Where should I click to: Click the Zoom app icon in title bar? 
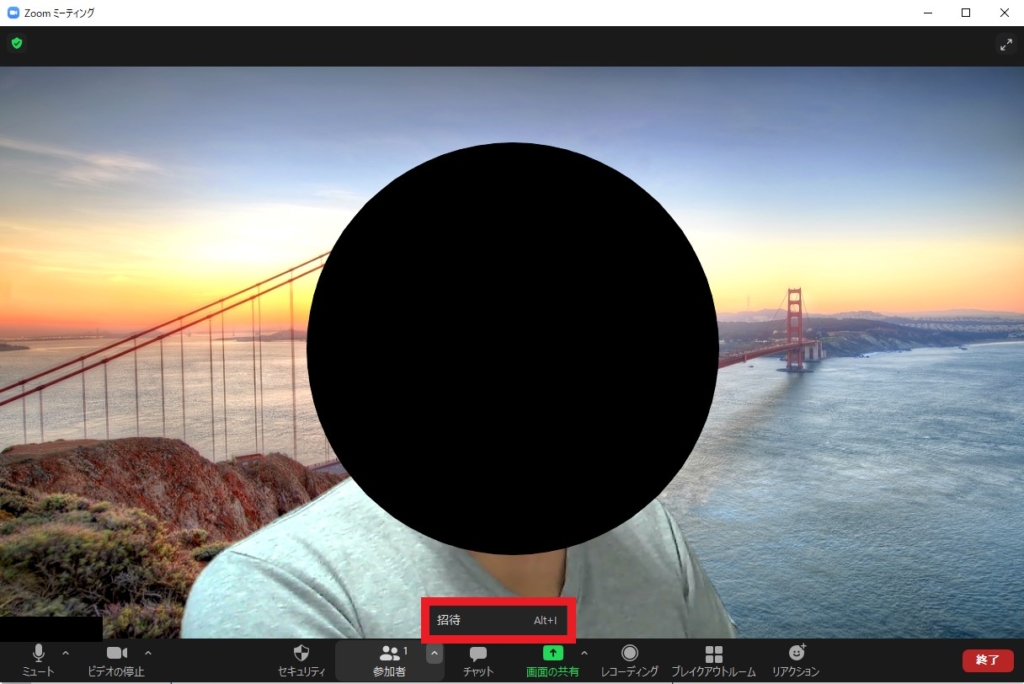12,12
